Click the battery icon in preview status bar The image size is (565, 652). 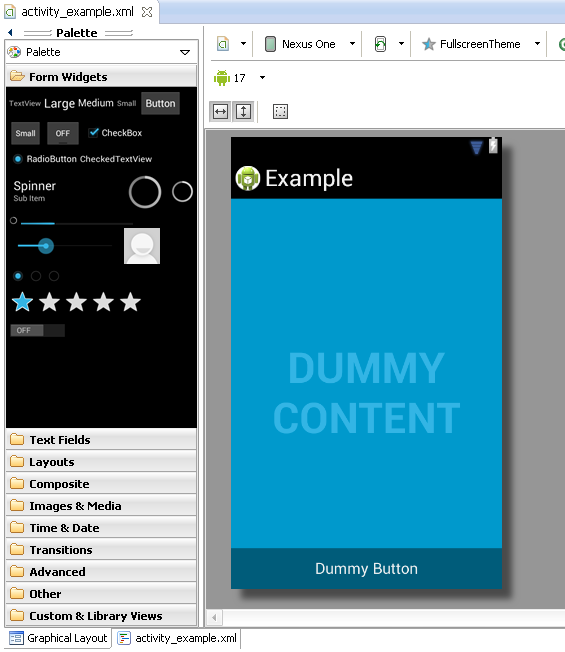493,146
